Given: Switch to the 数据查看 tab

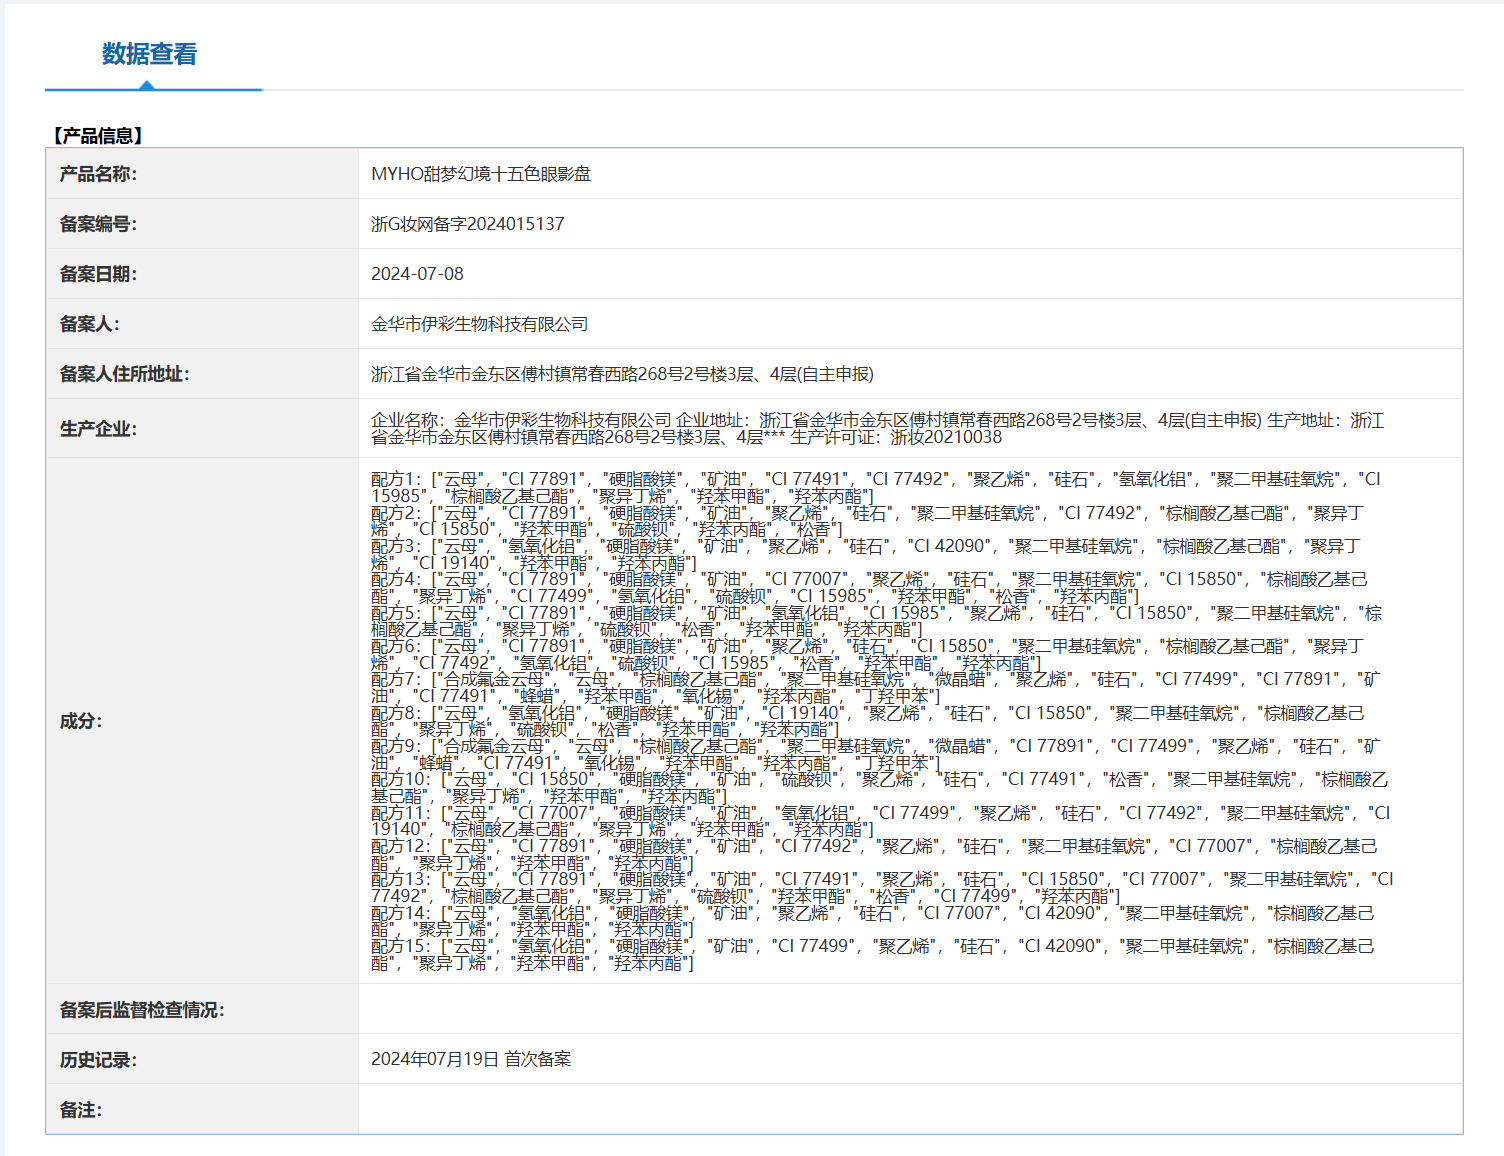Looking at the screenshot, I should click(x=149, y=54).
